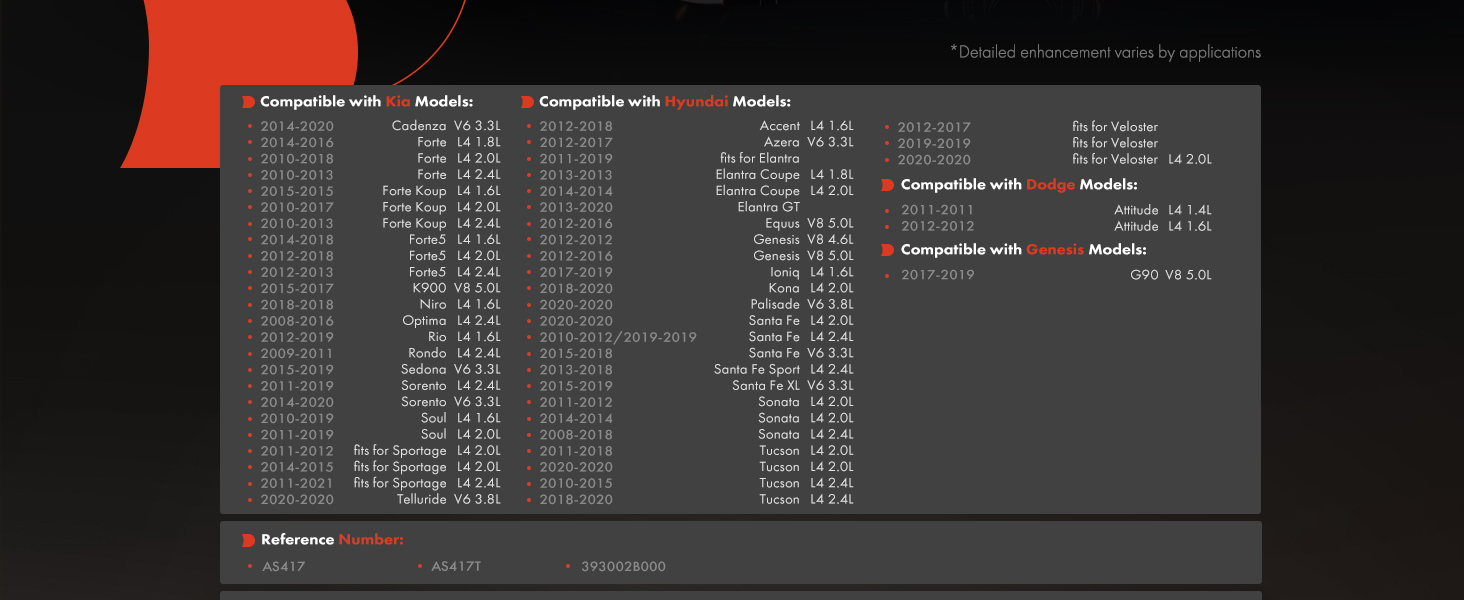Screen dimensions: 1464x600
Task: Select the Santa Fe L4 2.0L row
Action: coord(690,321)
